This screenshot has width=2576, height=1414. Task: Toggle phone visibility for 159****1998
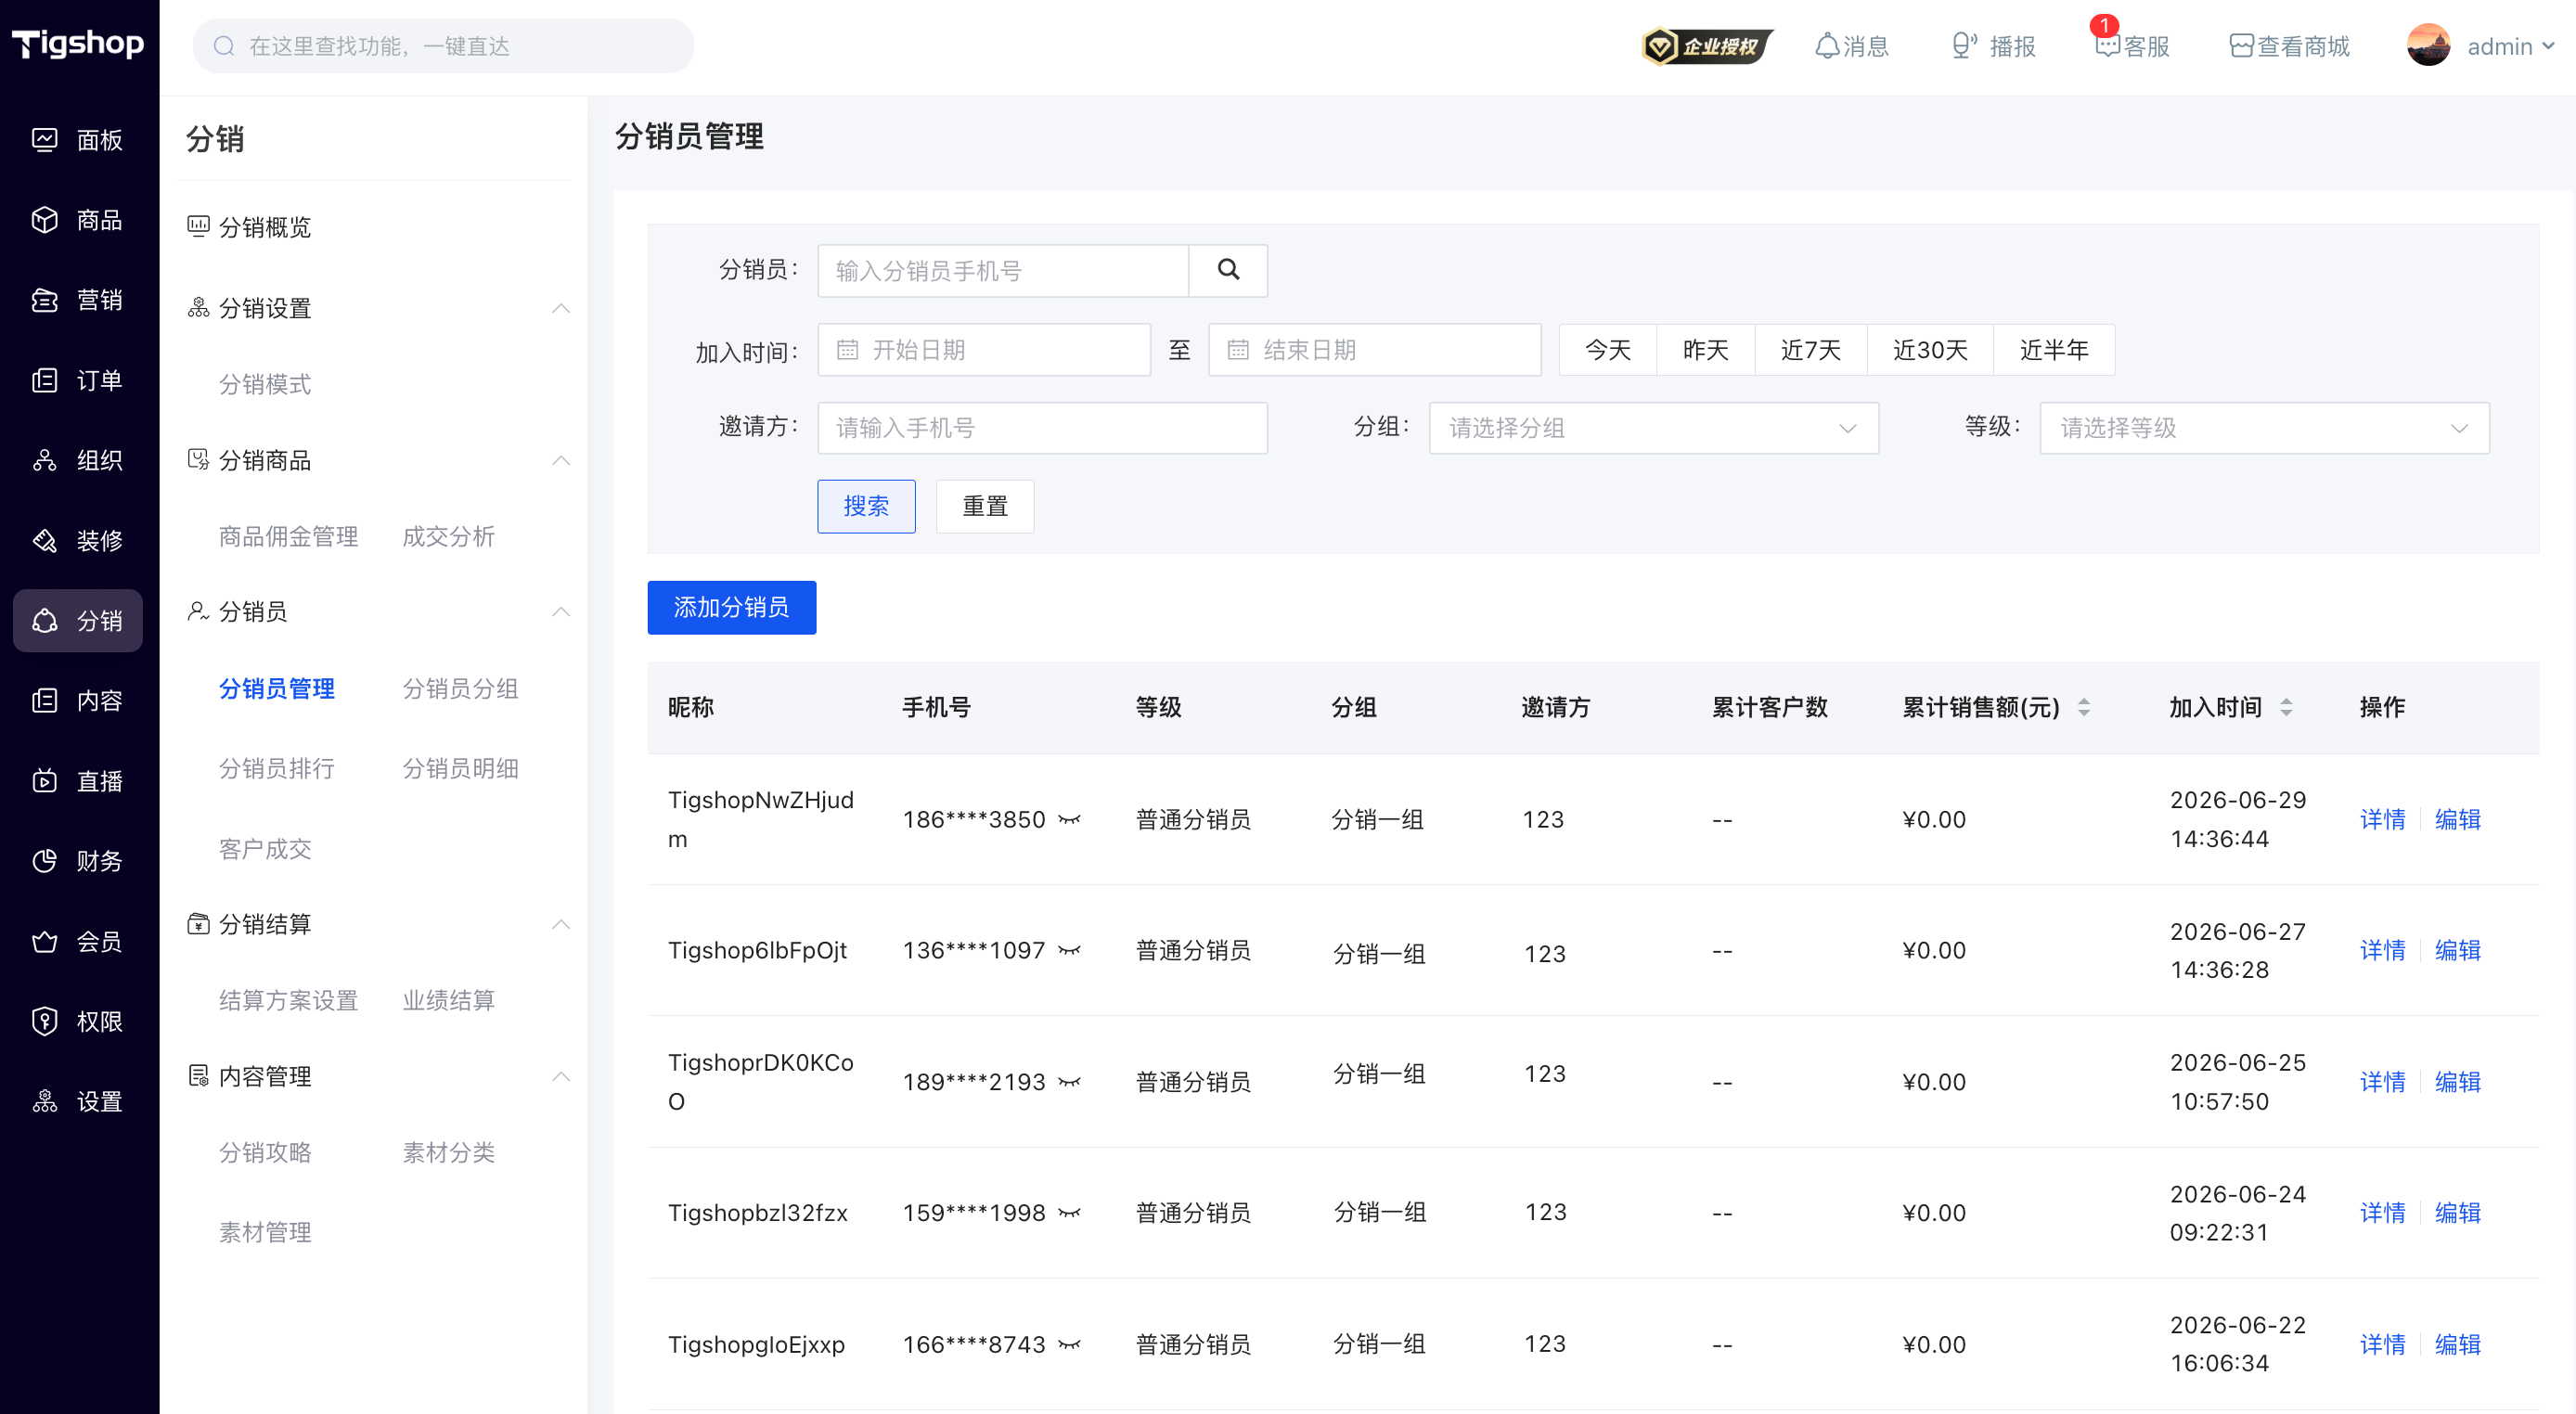1070,1213
